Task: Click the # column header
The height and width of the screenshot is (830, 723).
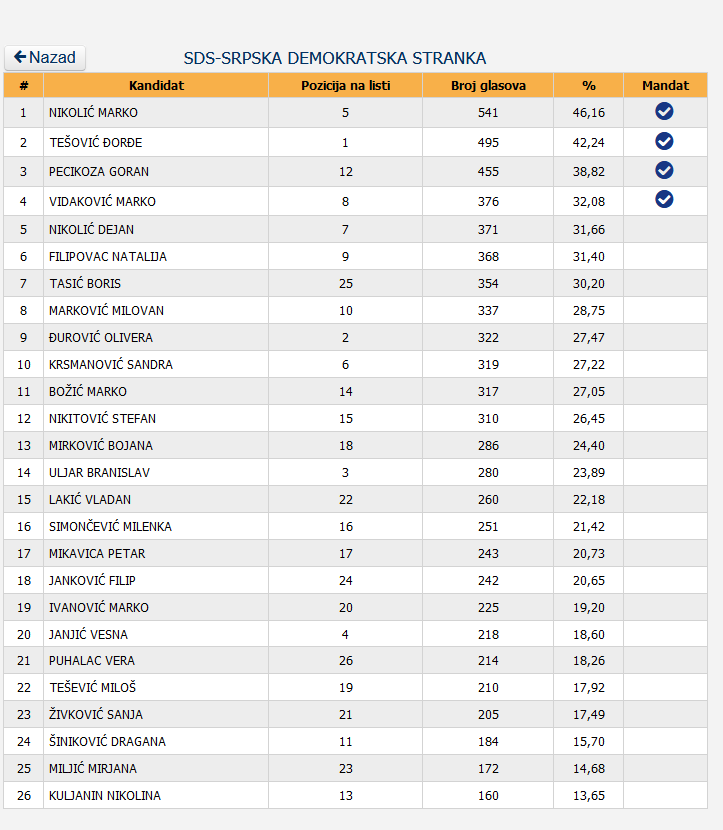Action: click(23, 86)
